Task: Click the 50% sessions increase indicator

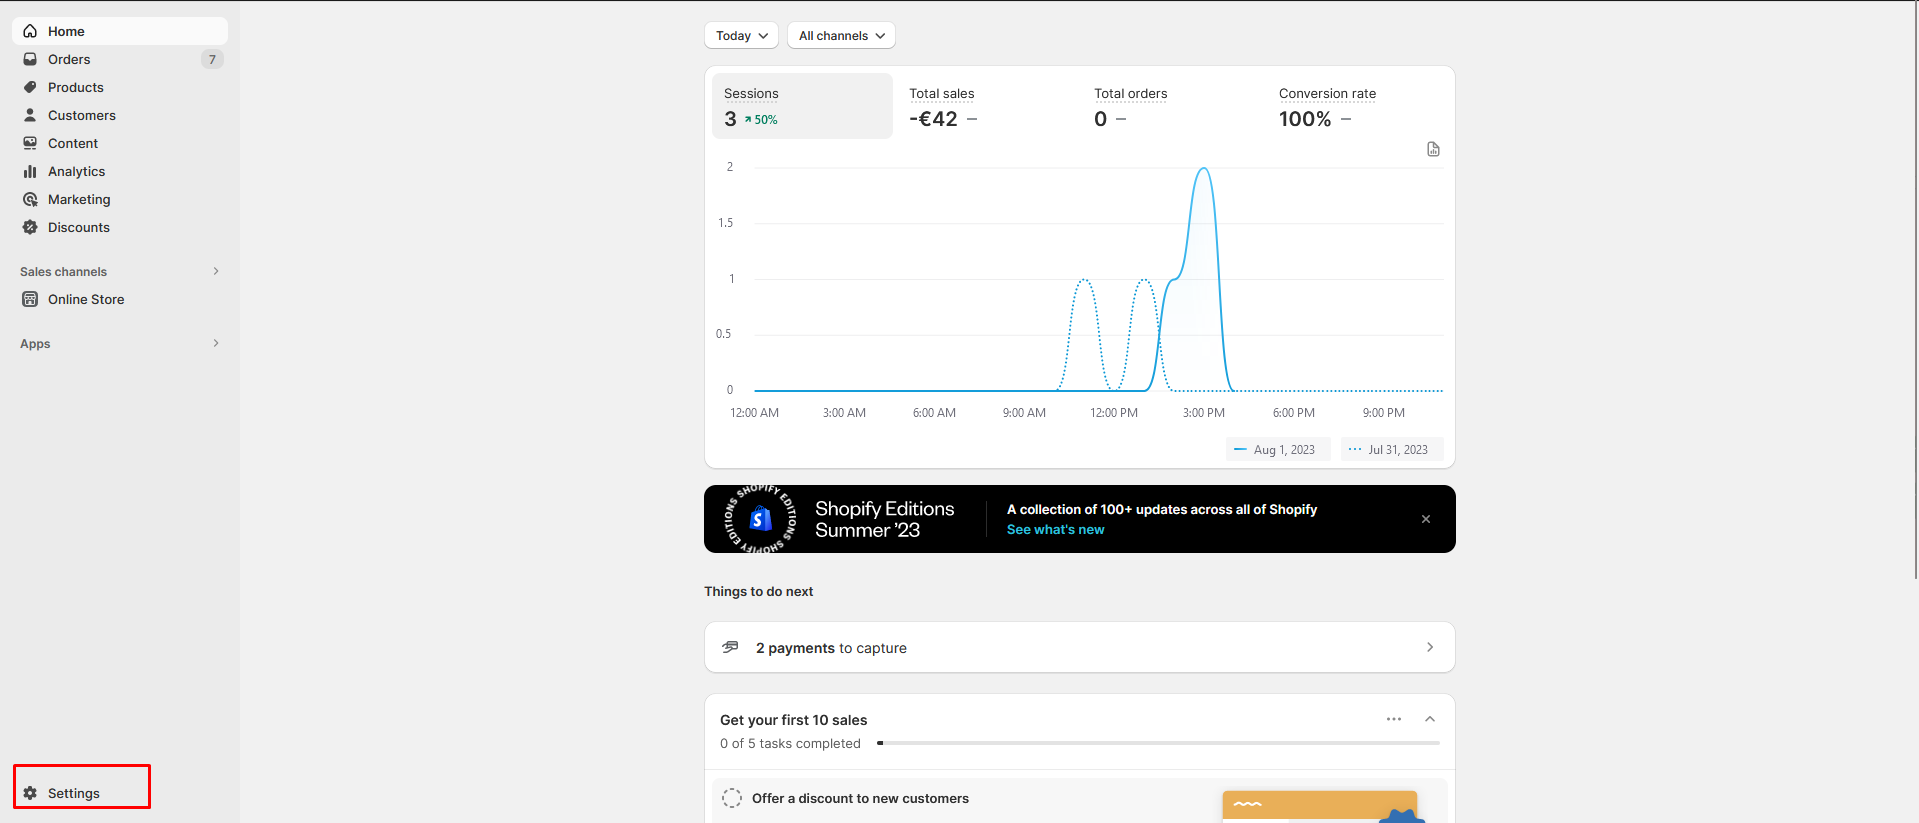Action: coord(761,119)
